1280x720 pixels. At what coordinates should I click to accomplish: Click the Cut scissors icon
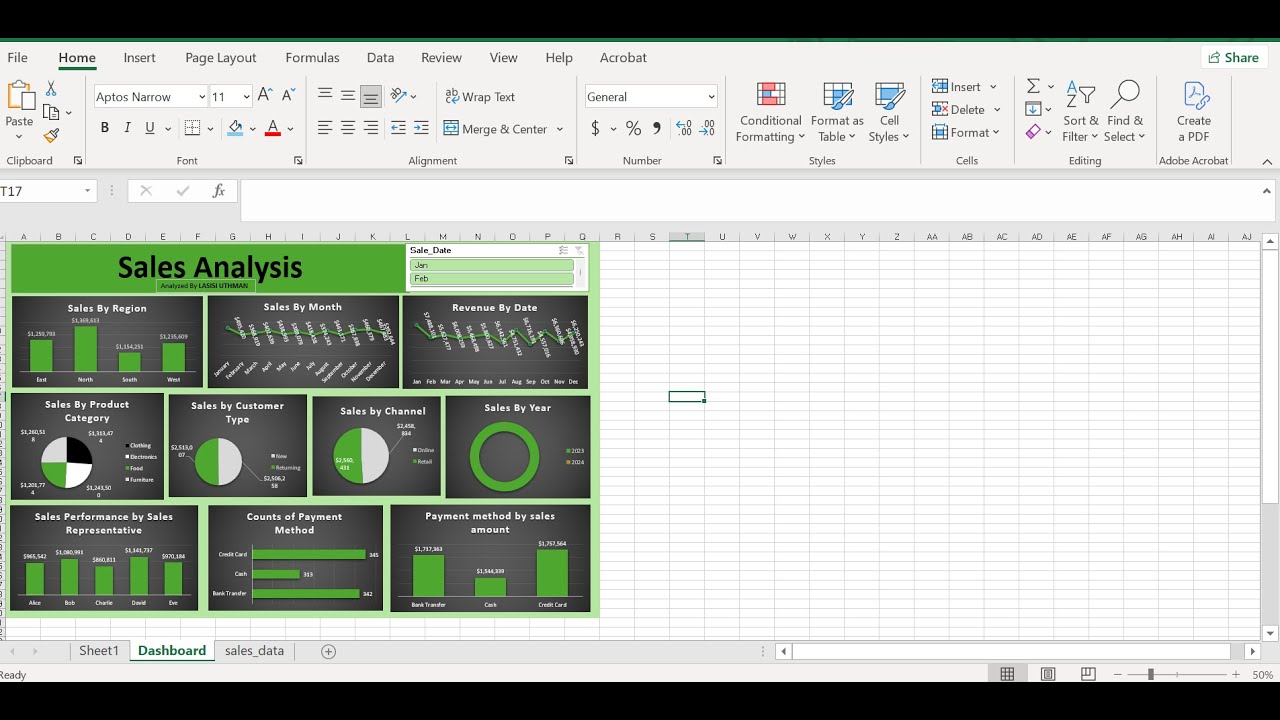pos(51,89)
